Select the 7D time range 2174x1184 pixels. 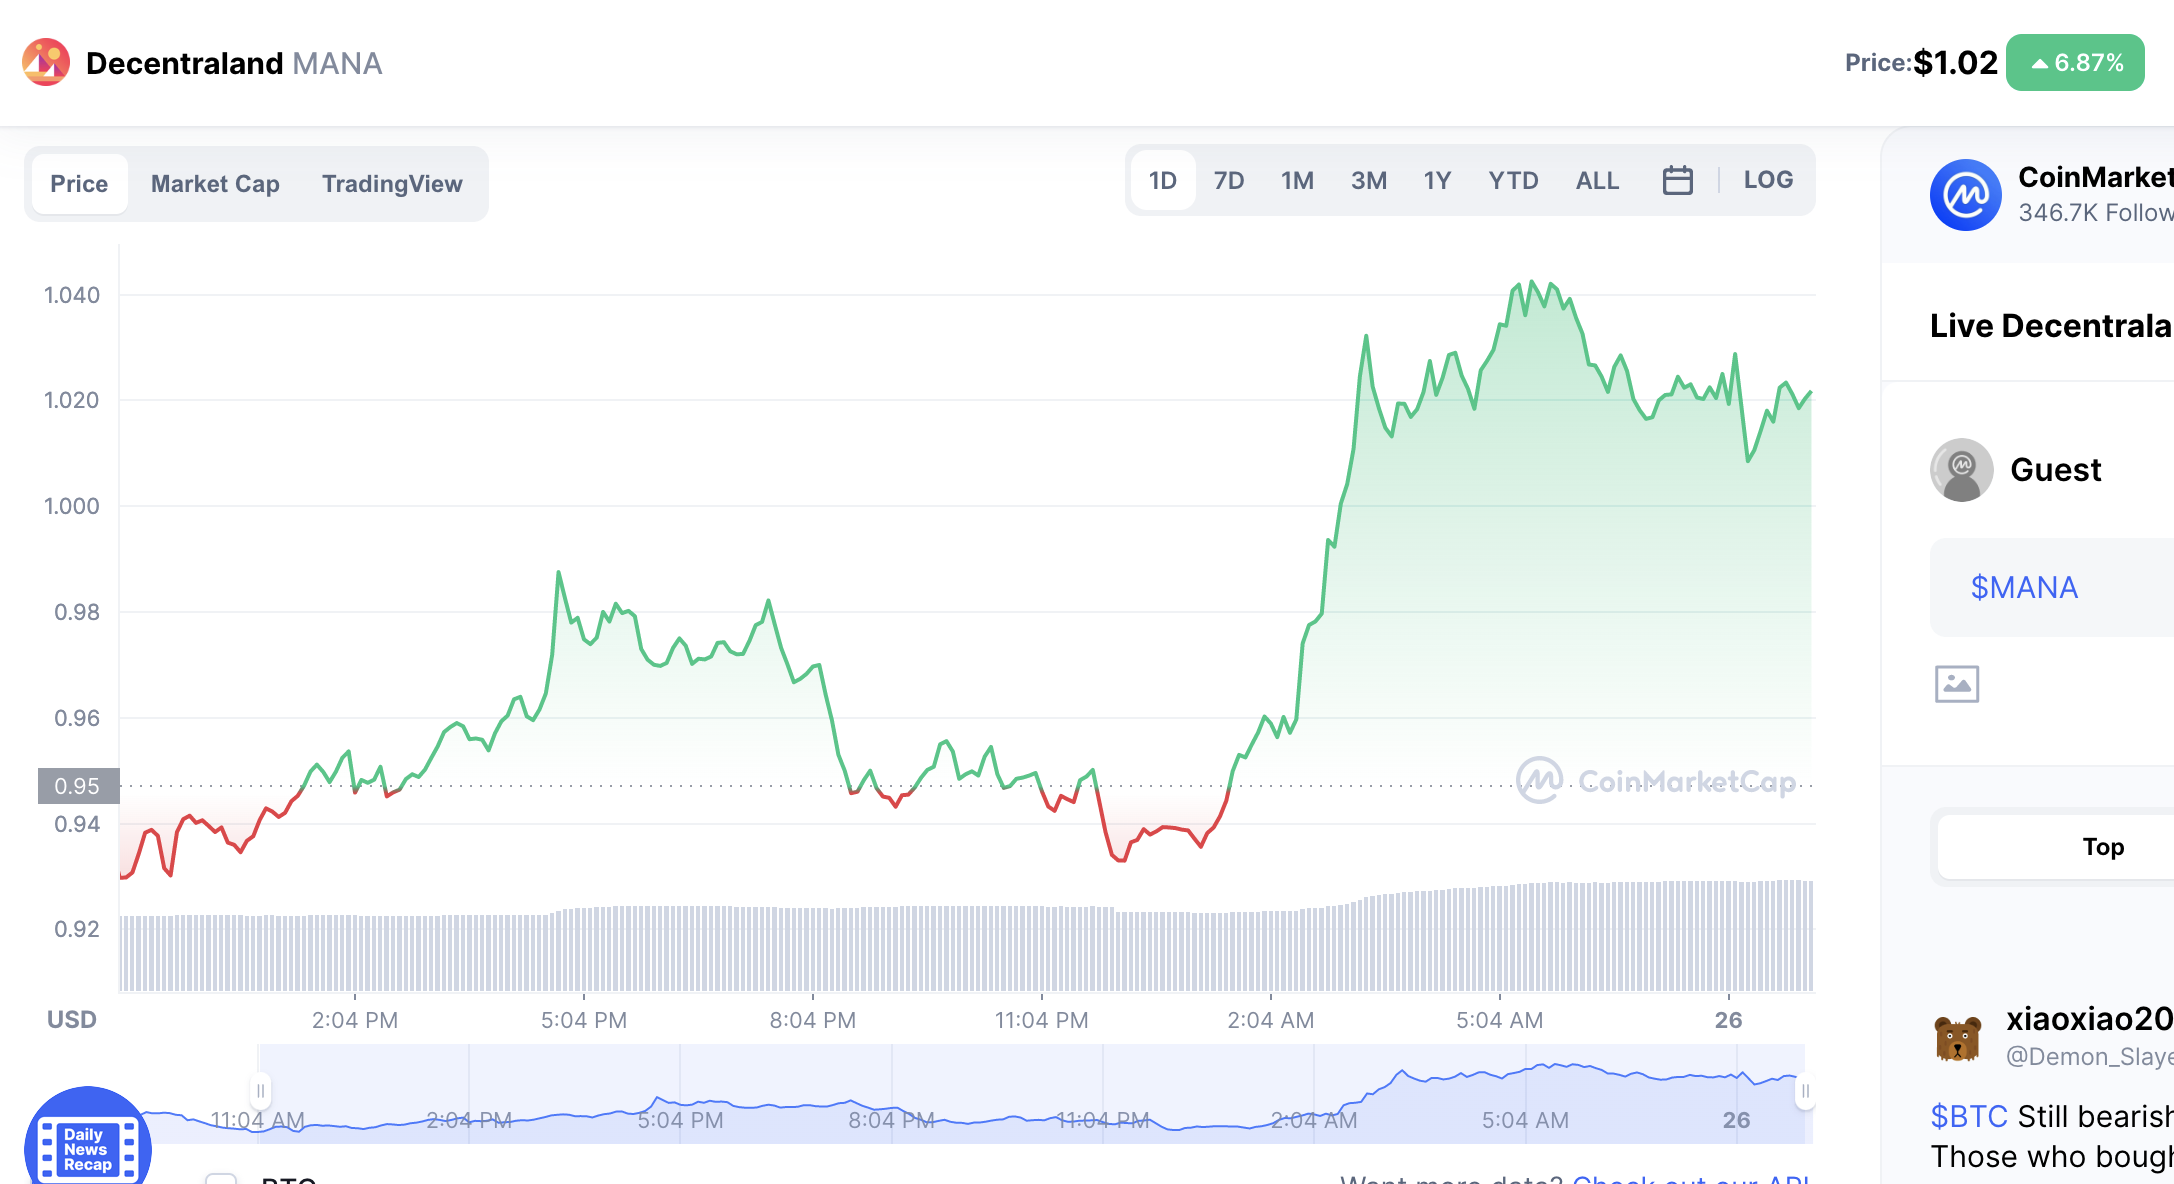pos(1228,180)
